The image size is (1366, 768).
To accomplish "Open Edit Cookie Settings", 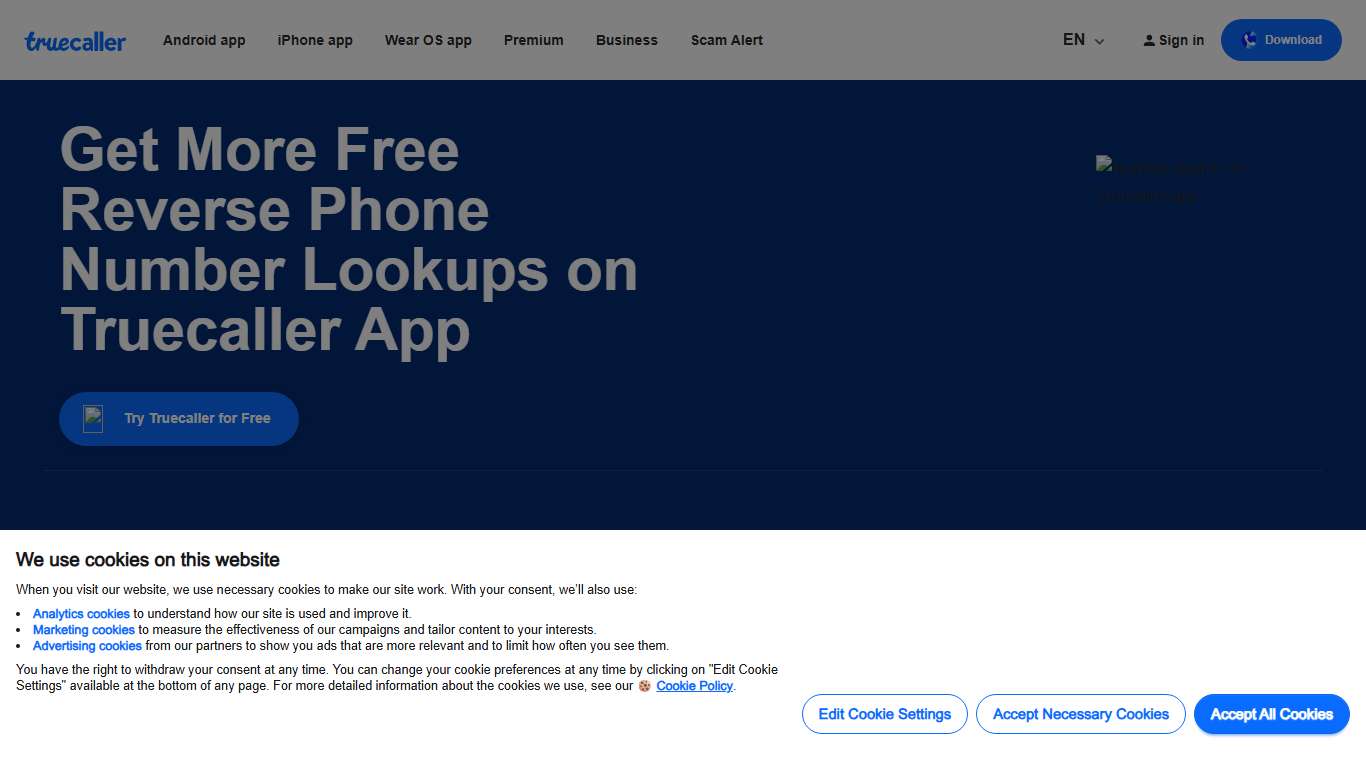I will (884, 714).
